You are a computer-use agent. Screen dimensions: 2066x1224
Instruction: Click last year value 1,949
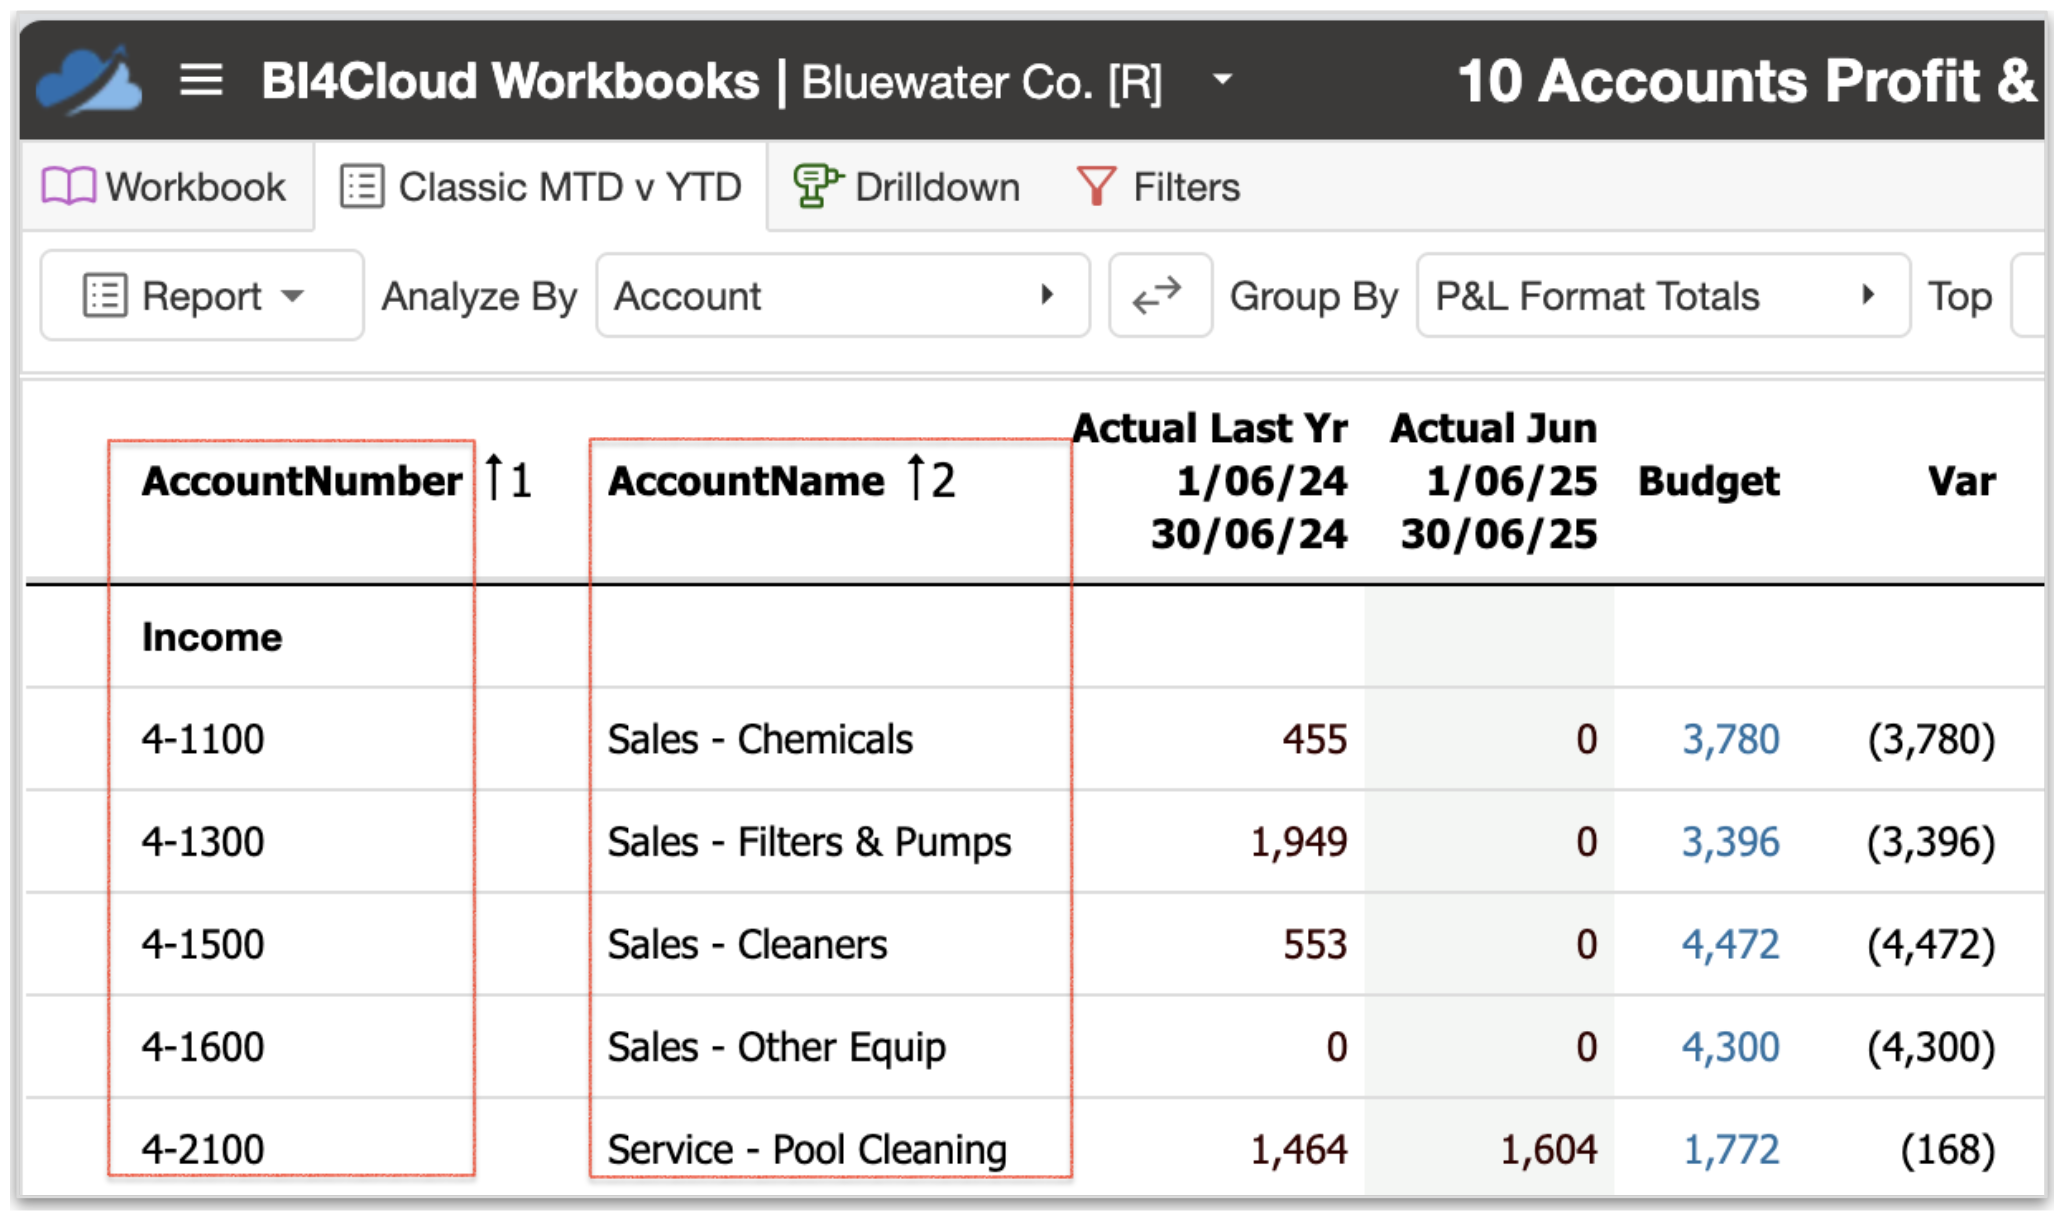coord(1299,842)
